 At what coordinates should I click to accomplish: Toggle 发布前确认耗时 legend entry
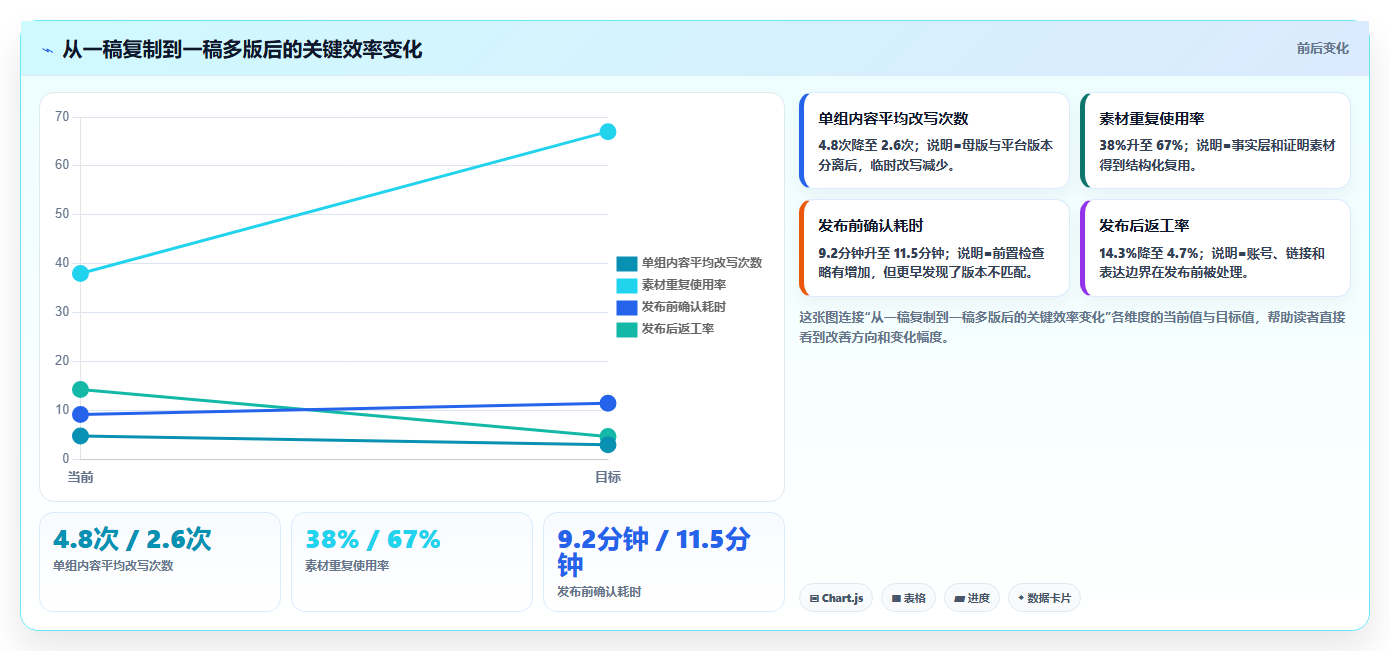(x=671, y=307)
